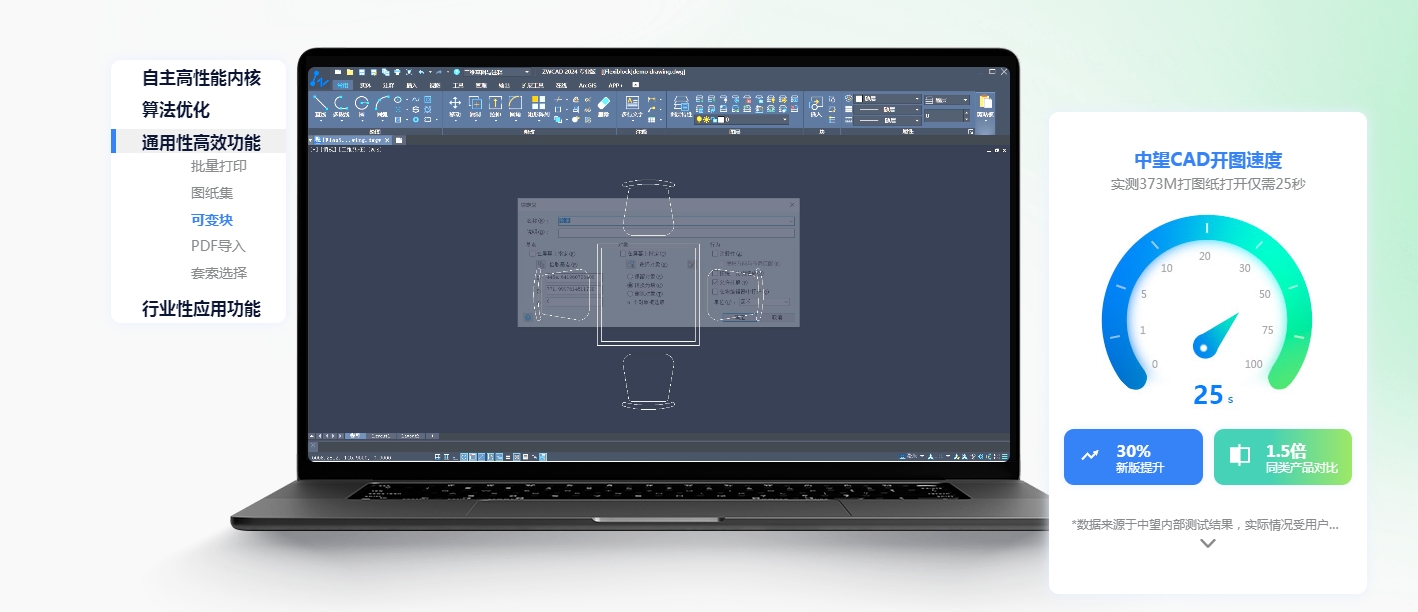Open the Layer Properties (图层特性) manager
The width and height of the screenshot is (1418, 612).
point(681,108)
